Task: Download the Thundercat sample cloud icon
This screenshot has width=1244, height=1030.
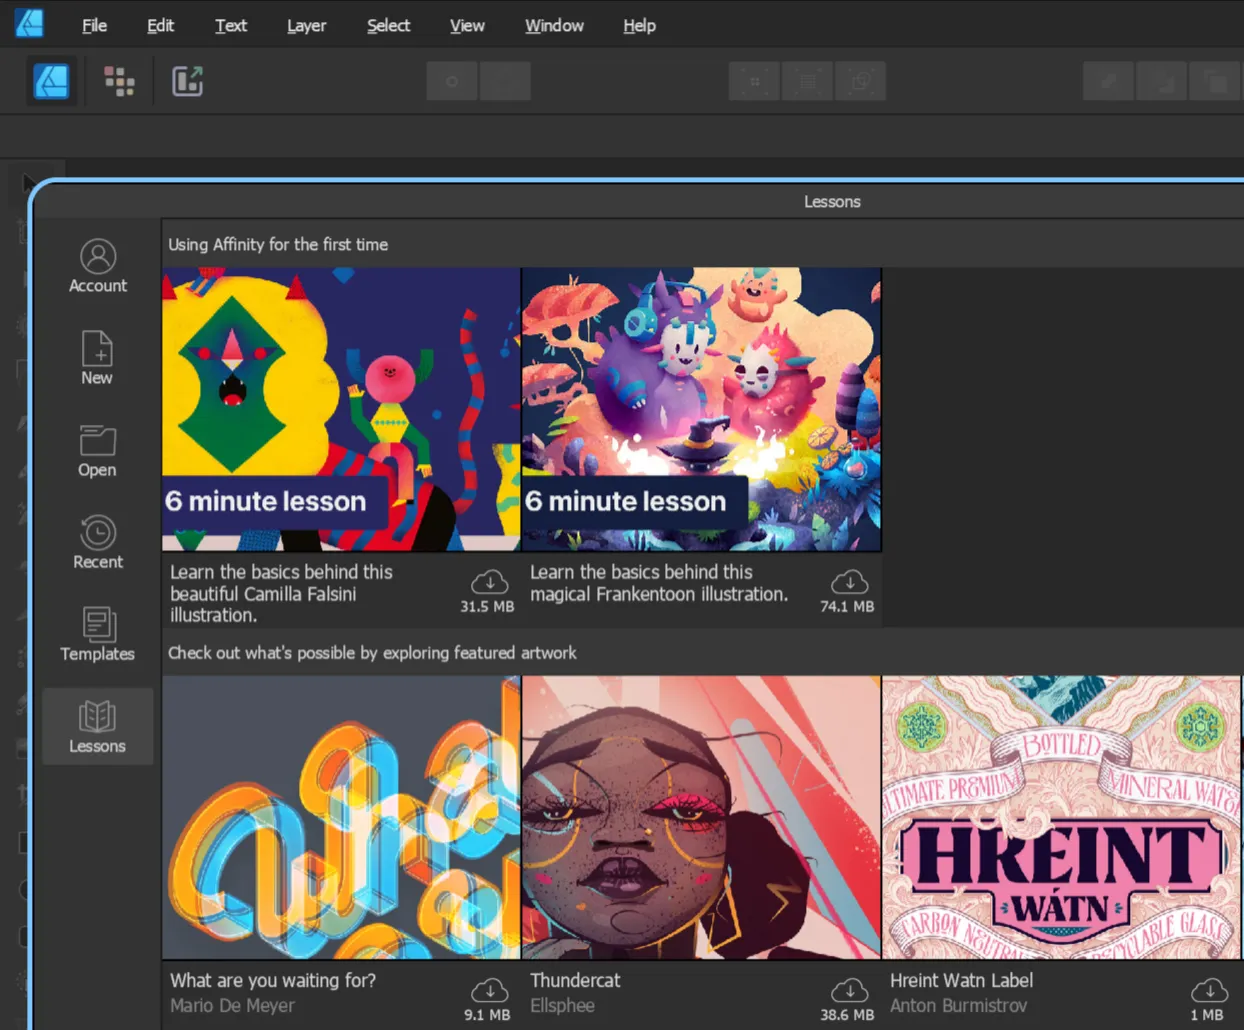Action: 849,990
